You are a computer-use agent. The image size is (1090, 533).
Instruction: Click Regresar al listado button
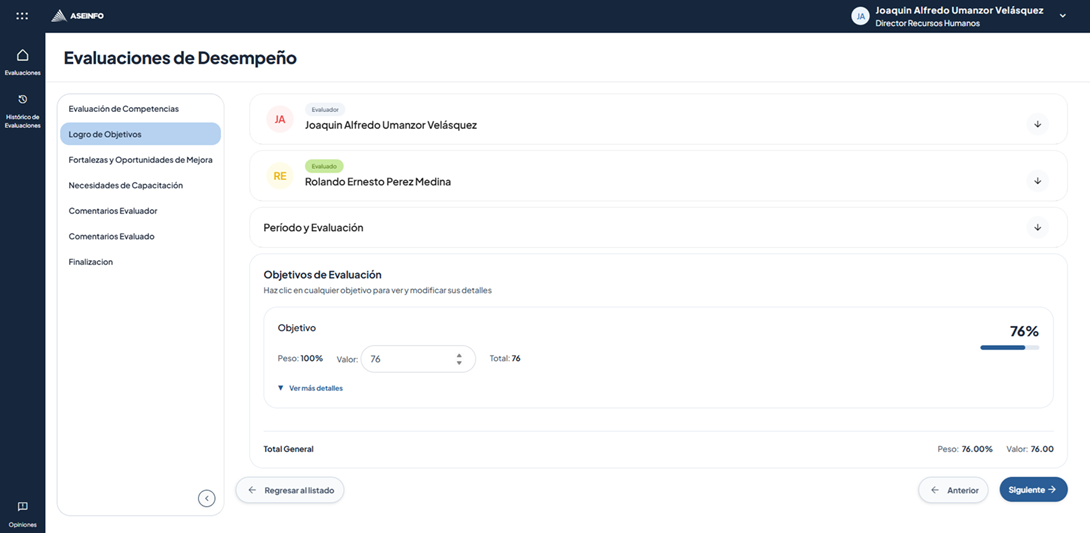point(290,490)
